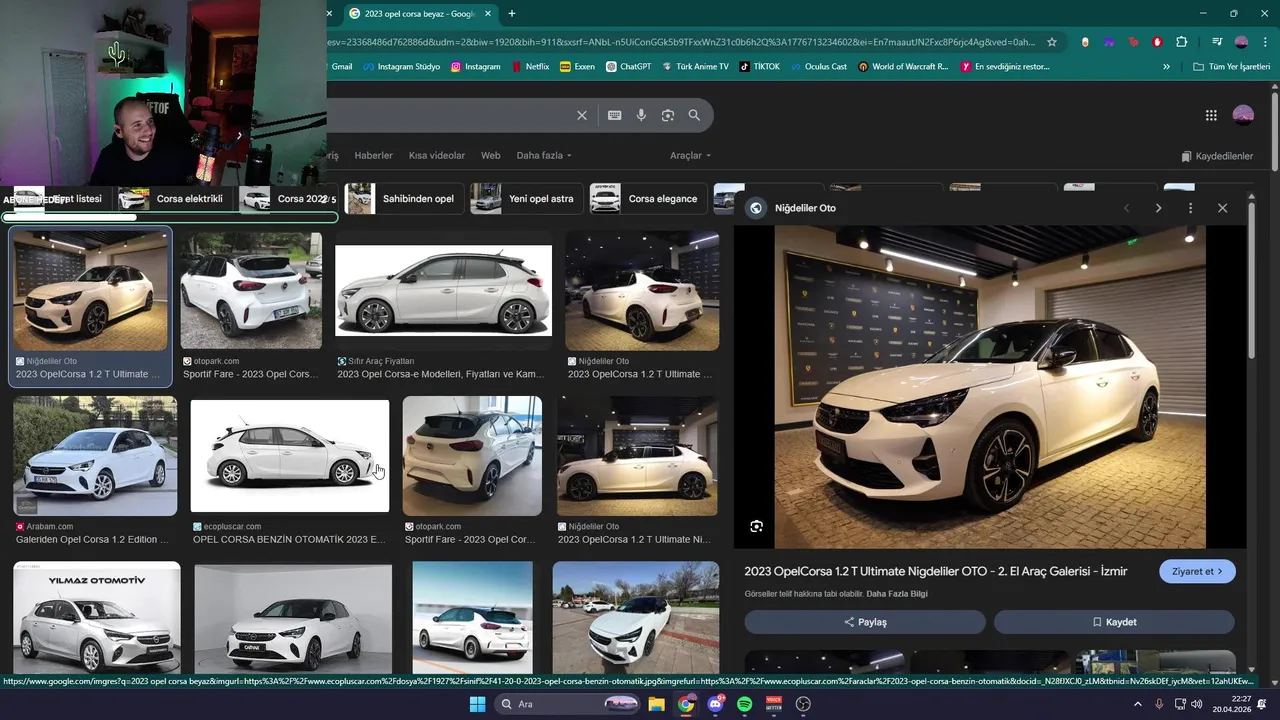This screenshot has width=1280, height=720.
Task: Open Voicemeeter from the taskbar
Action: point(774,704)
